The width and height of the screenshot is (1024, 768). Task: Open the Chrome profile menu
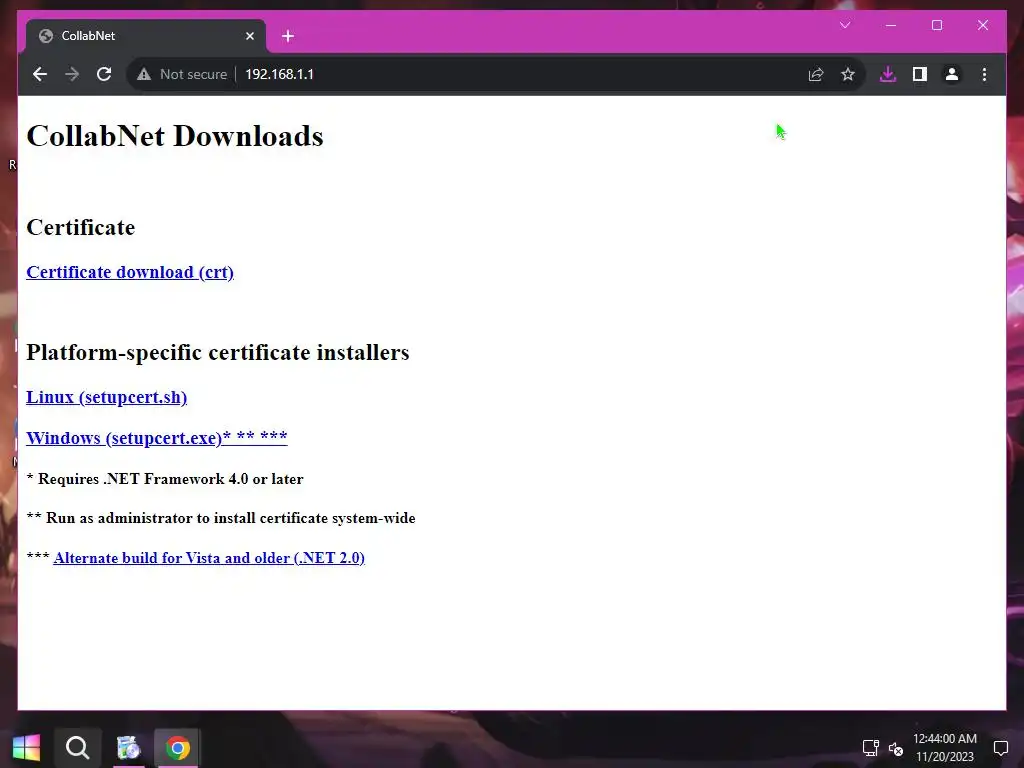coord(952,74)
